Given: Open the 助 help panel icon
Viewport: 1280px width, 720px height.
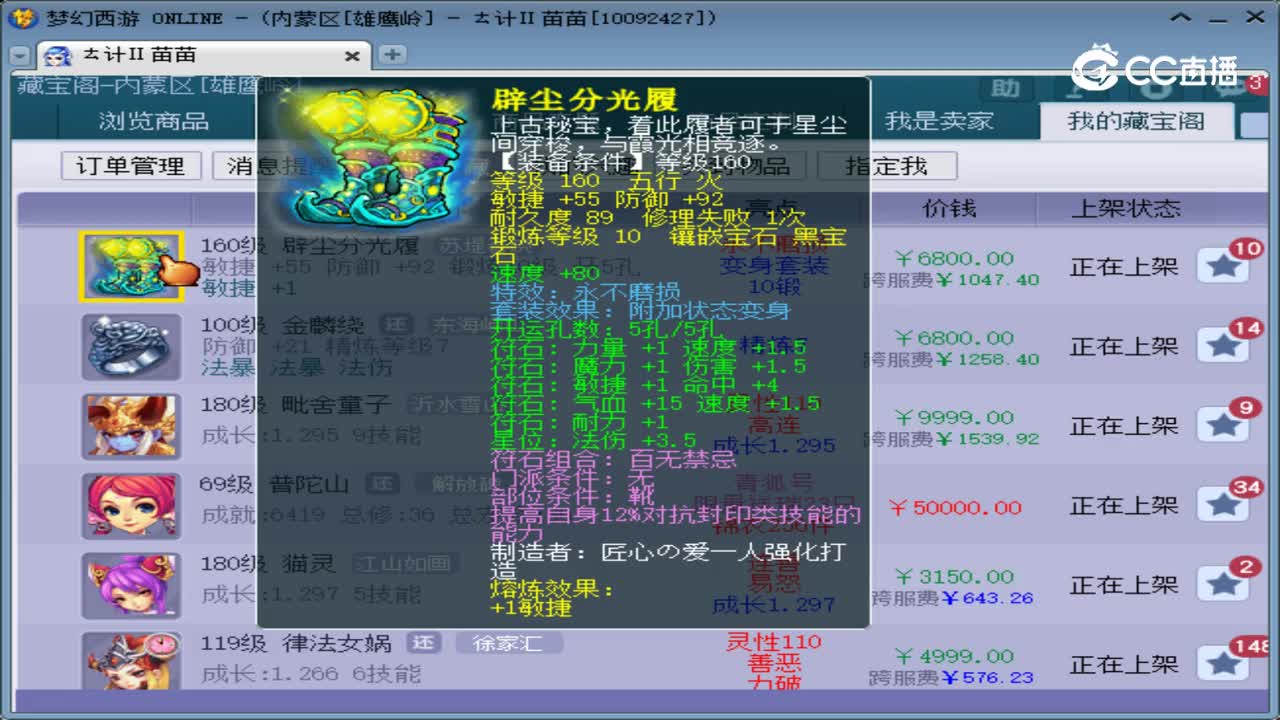Looking at the screenshot, I should click(1006, 89).
